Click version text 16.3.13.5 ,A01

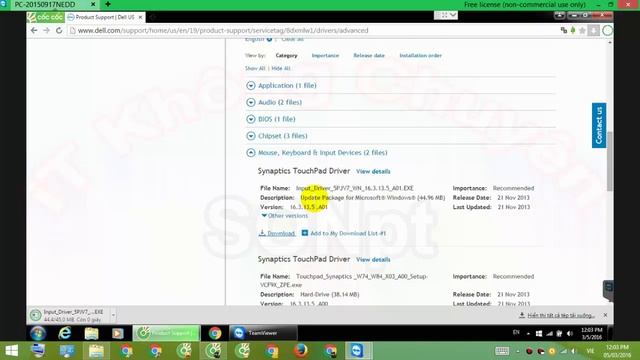click(309, 207)
